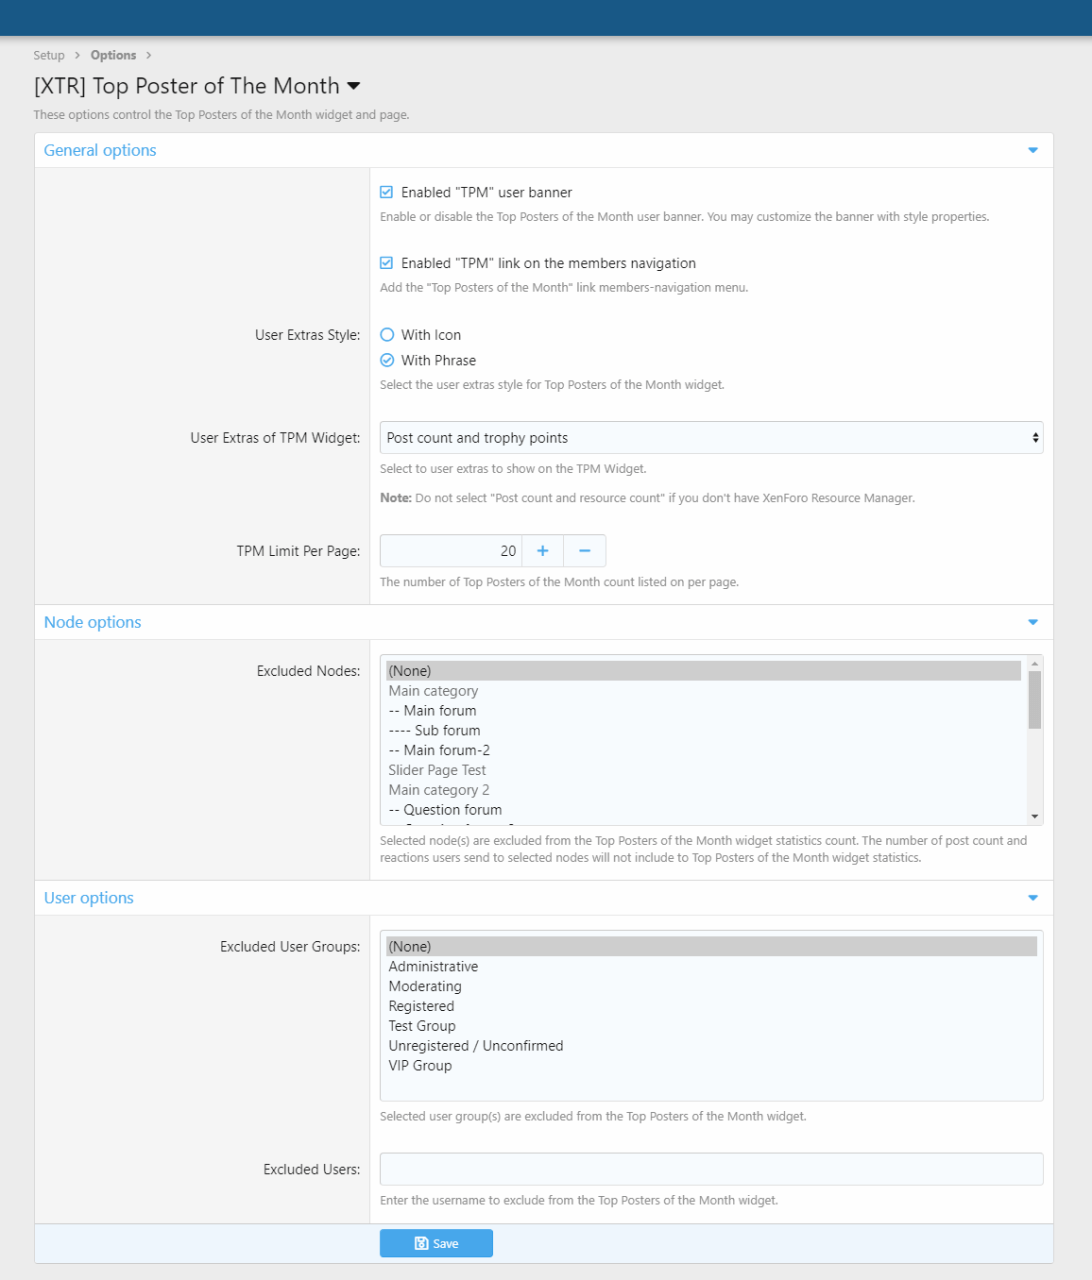Collapse the Node options section arrow
The image size is (1092, 1280).
pyautogui.click(x=1033, y=622)
